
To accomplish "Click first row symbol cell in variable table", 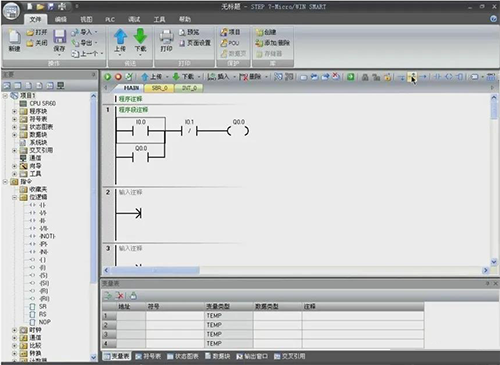I will (x=176, y=316).
